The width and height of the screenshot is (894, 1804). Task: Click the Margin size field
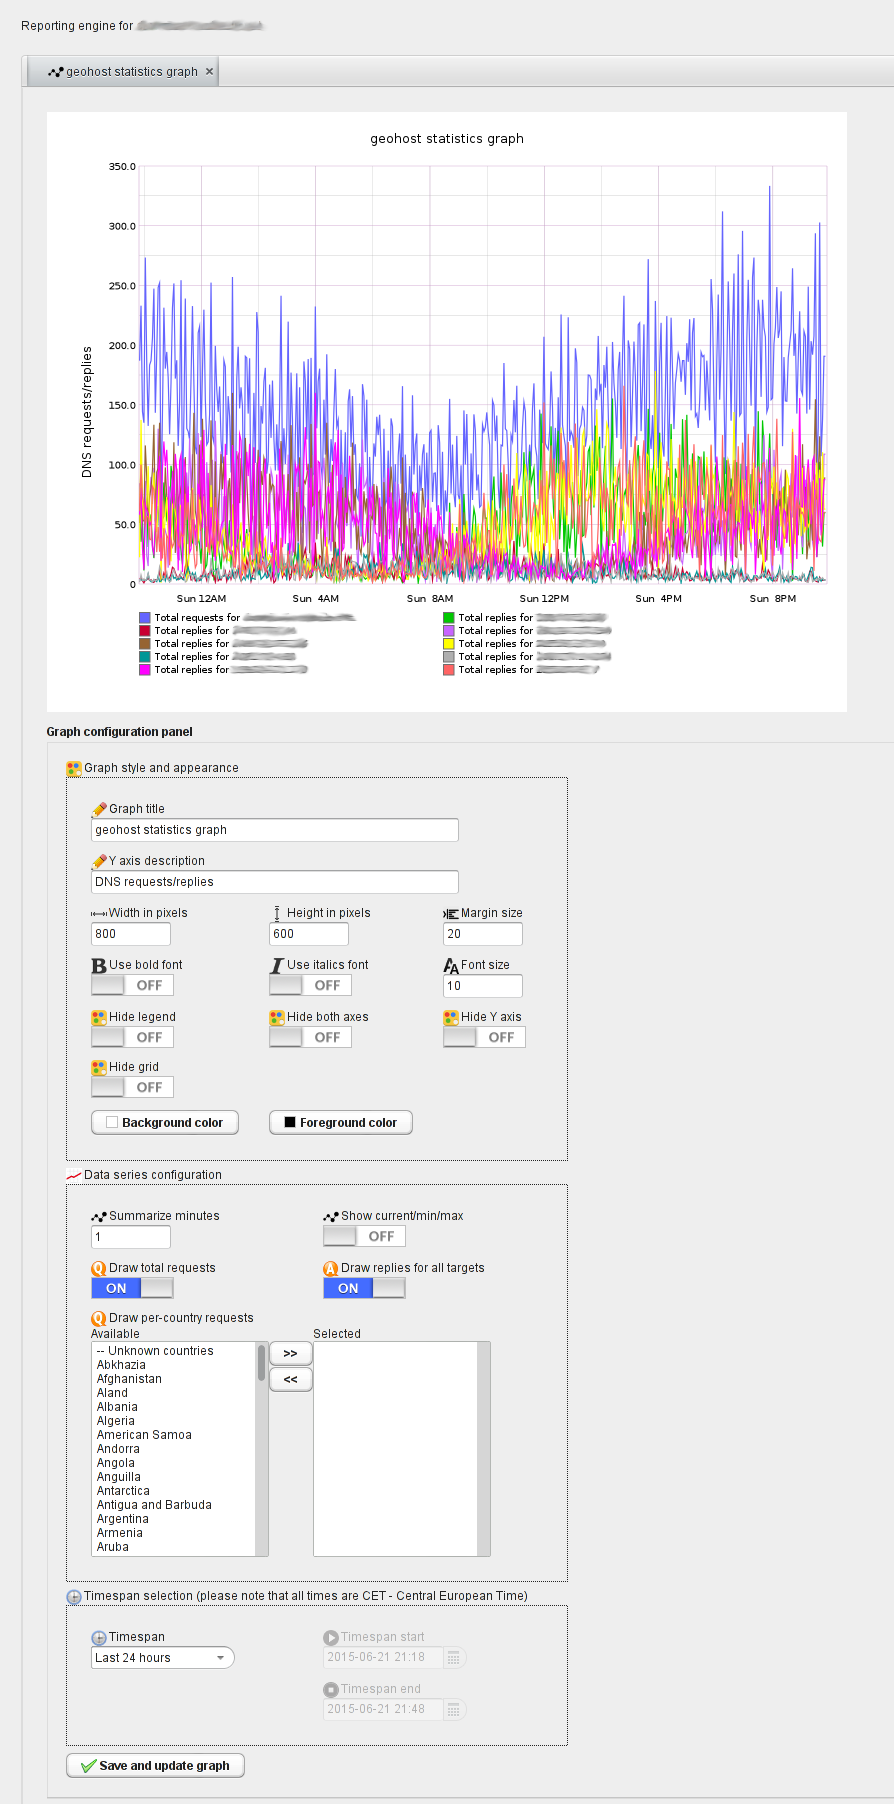(x=483, y=934)
